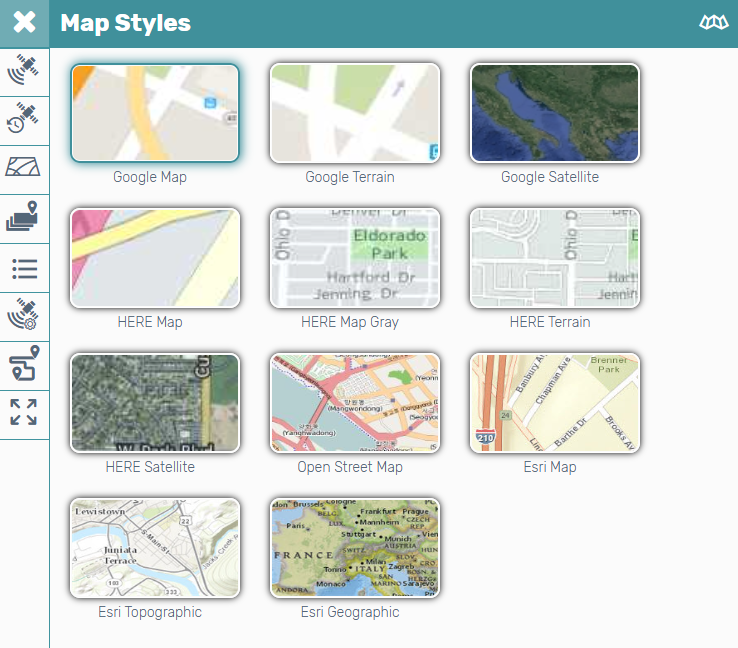Open the satellite settings gear icon
The height and width of the screenshot is (648, 738).
(23, 314)
